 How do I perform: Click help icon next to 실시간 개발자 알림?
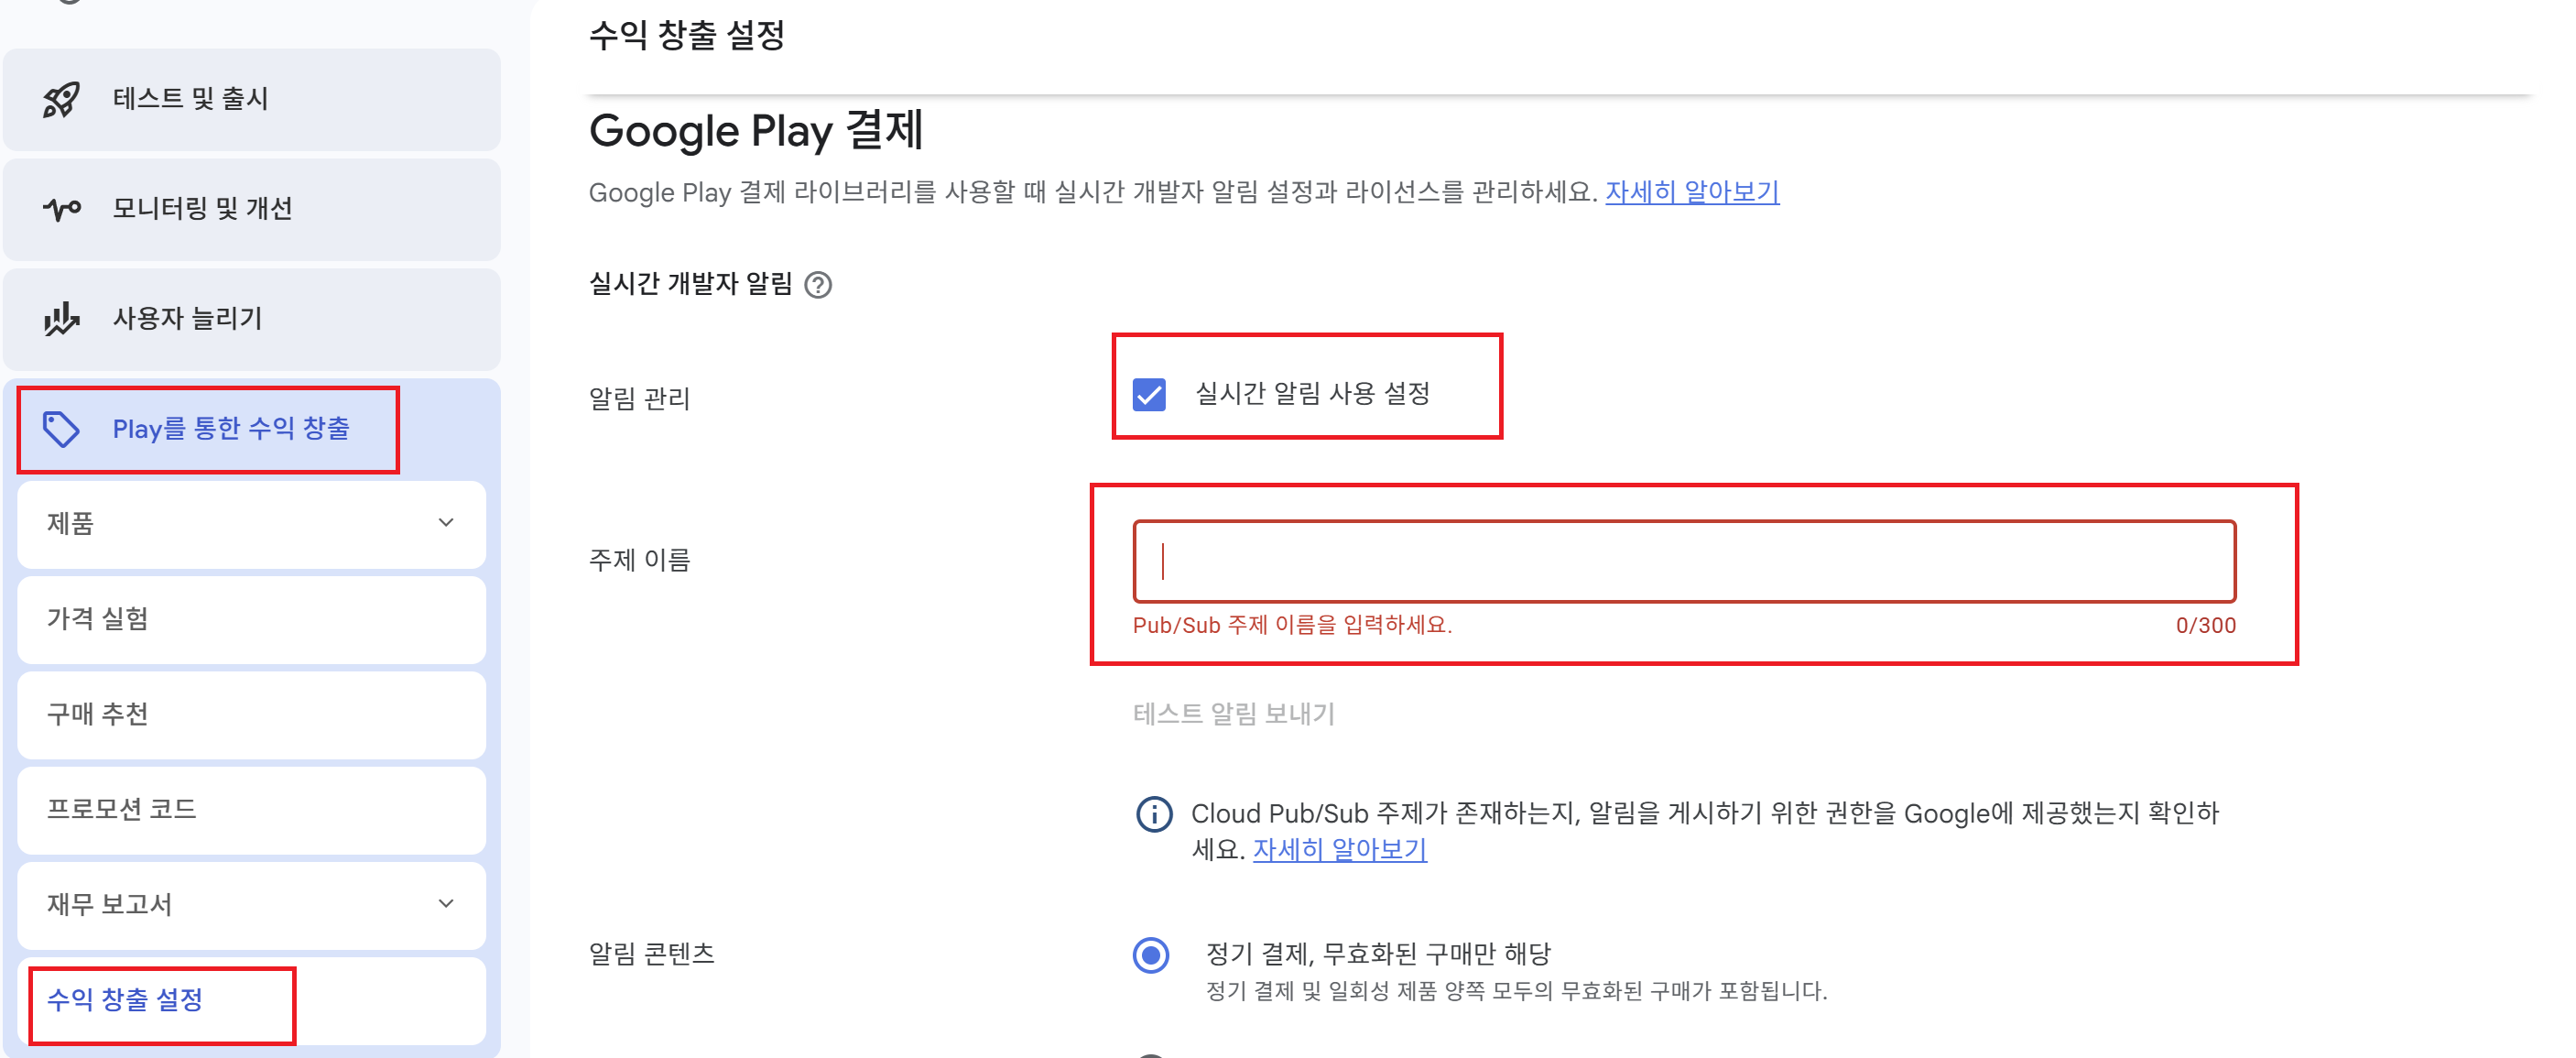point(818,285)
